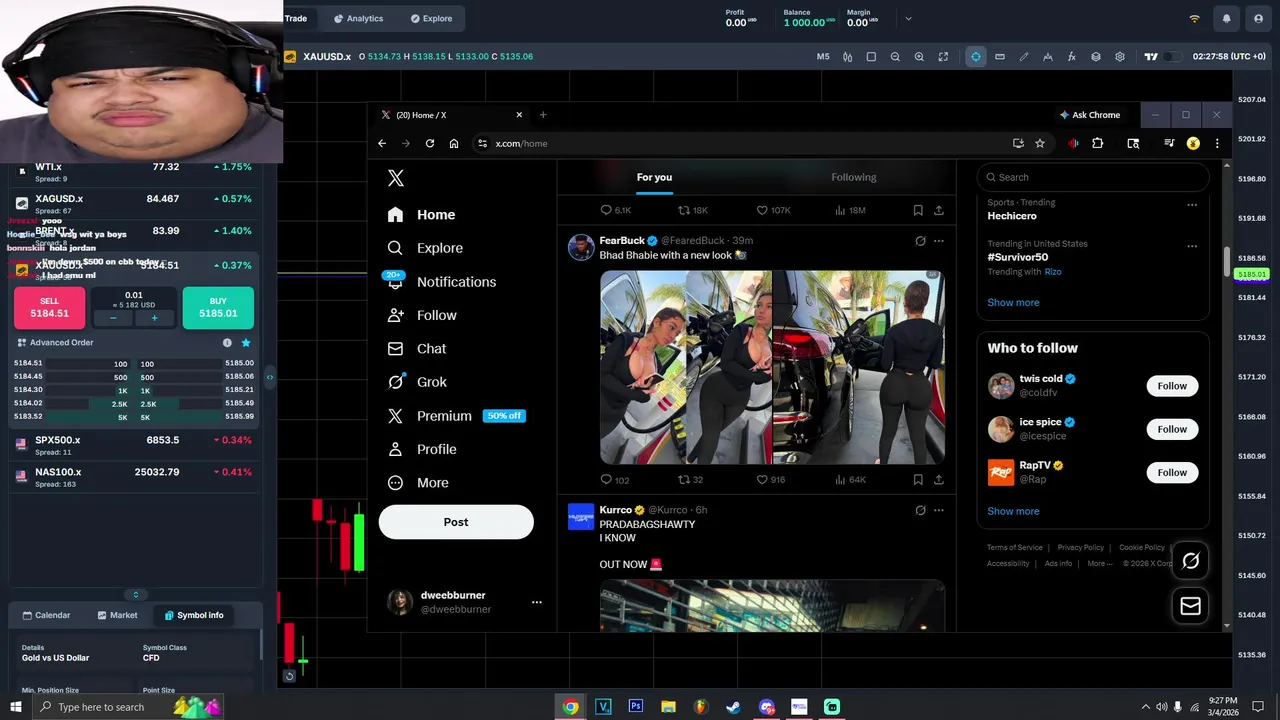Click the zoom in magnifier on chart toolbar
This screenshot has height=720, width=1280.
click(x=919, y=57)
